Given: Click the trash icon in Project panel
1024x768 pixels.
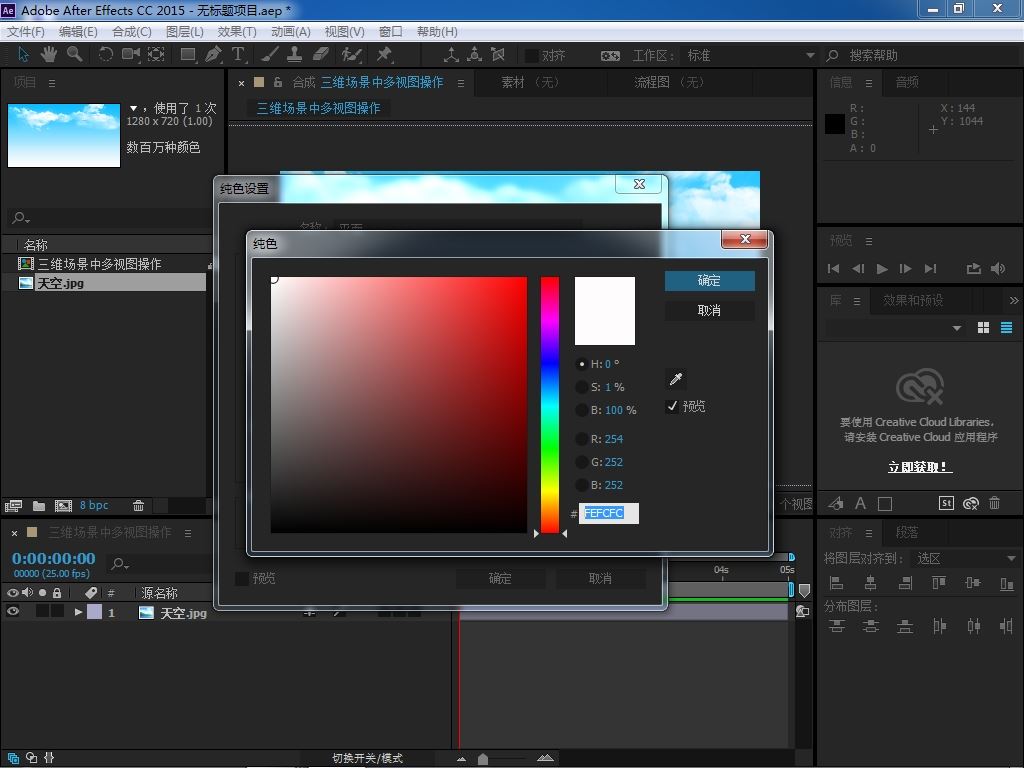Looking at the screenshot, I should pyautogui.click(x=138, y=506).
